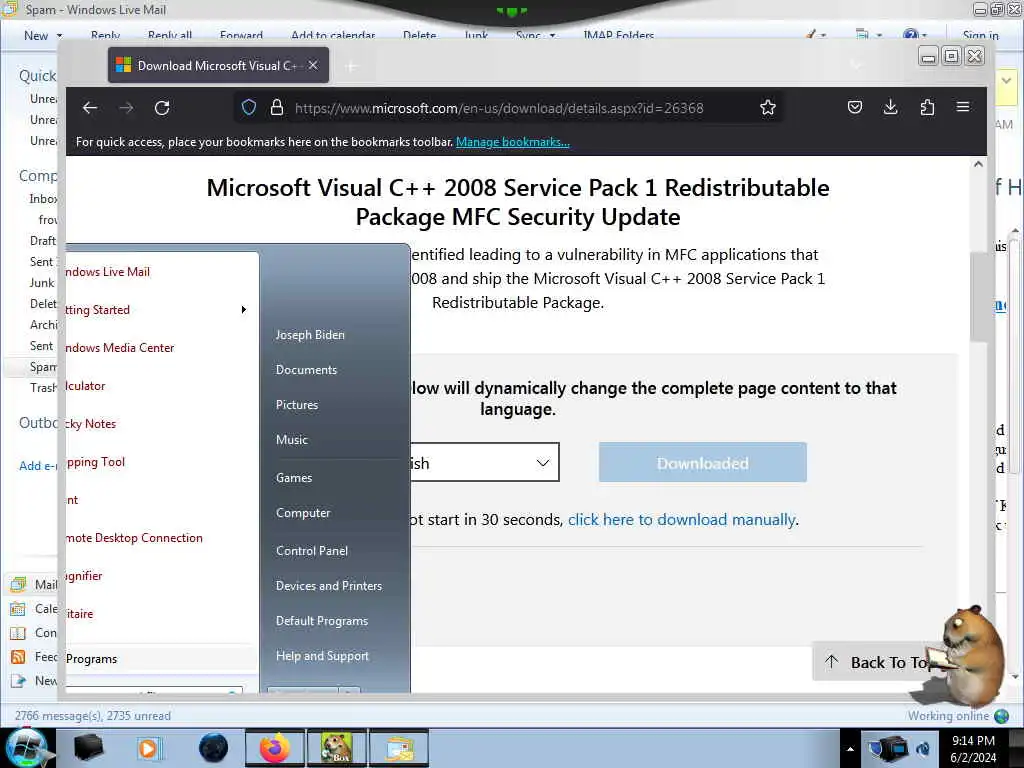Image resolution: width=1024 pixels, height=768 pixels.
Task: Click the New button in Live Mail
Action: pyautogui.click(x=35, y=35)
